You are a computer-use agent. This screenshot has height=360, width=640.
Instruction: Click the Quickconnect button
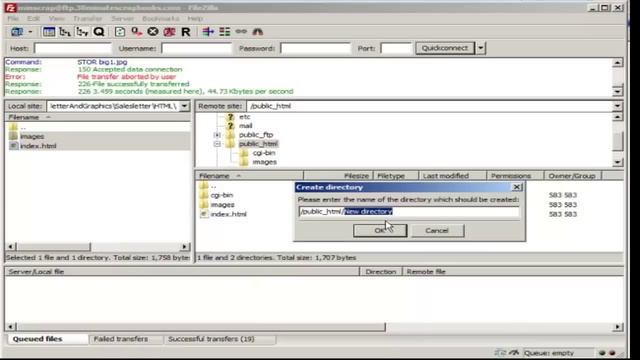click(x=445, y=48)
